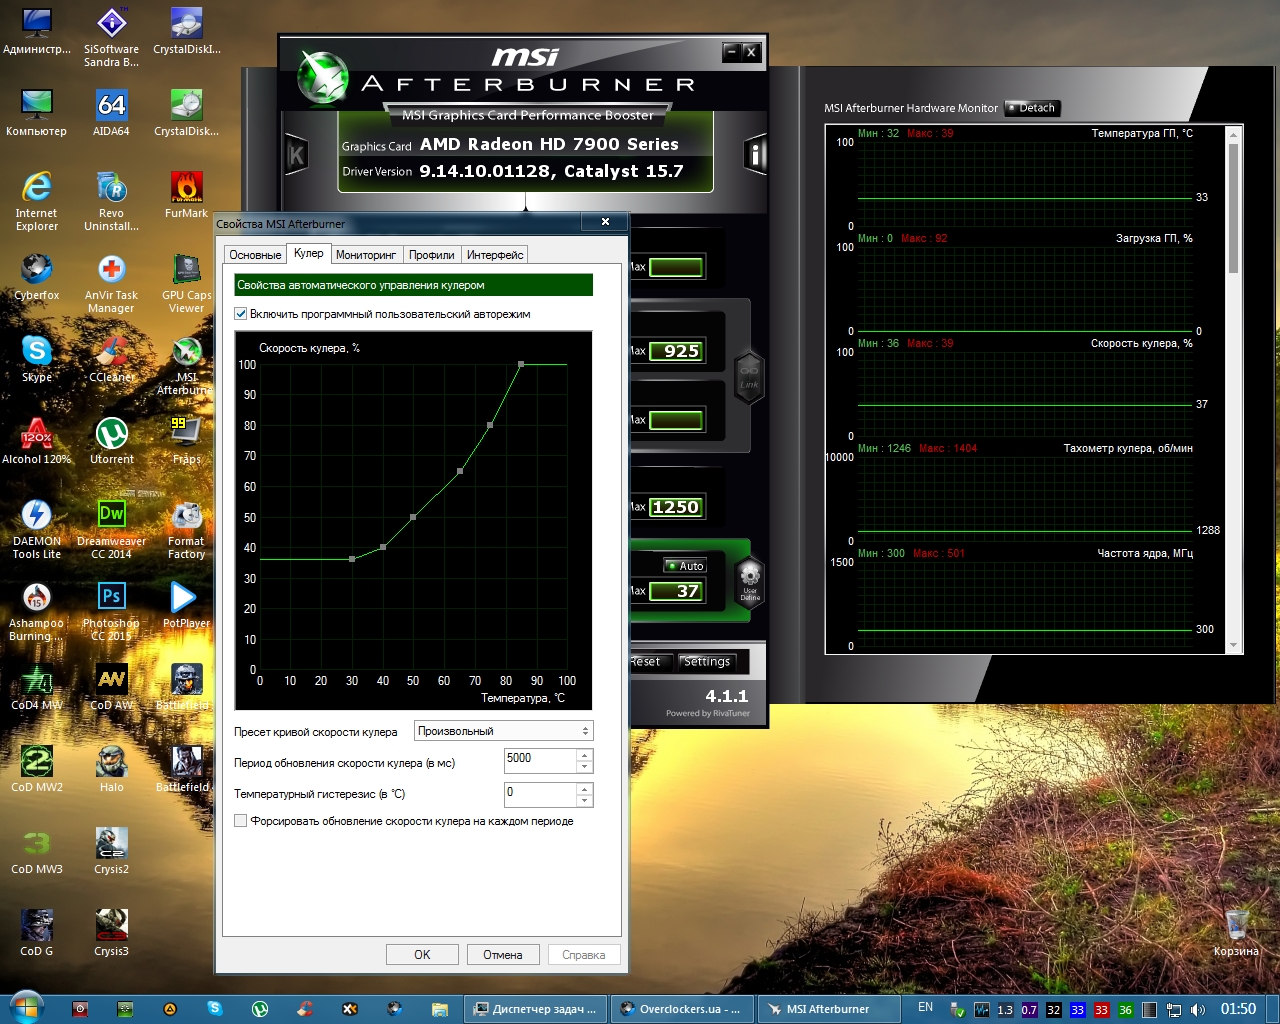1280x1024 pixels.
Task: Select the Dreamweaver CC 2014 desktop icon
Action: 111,530
